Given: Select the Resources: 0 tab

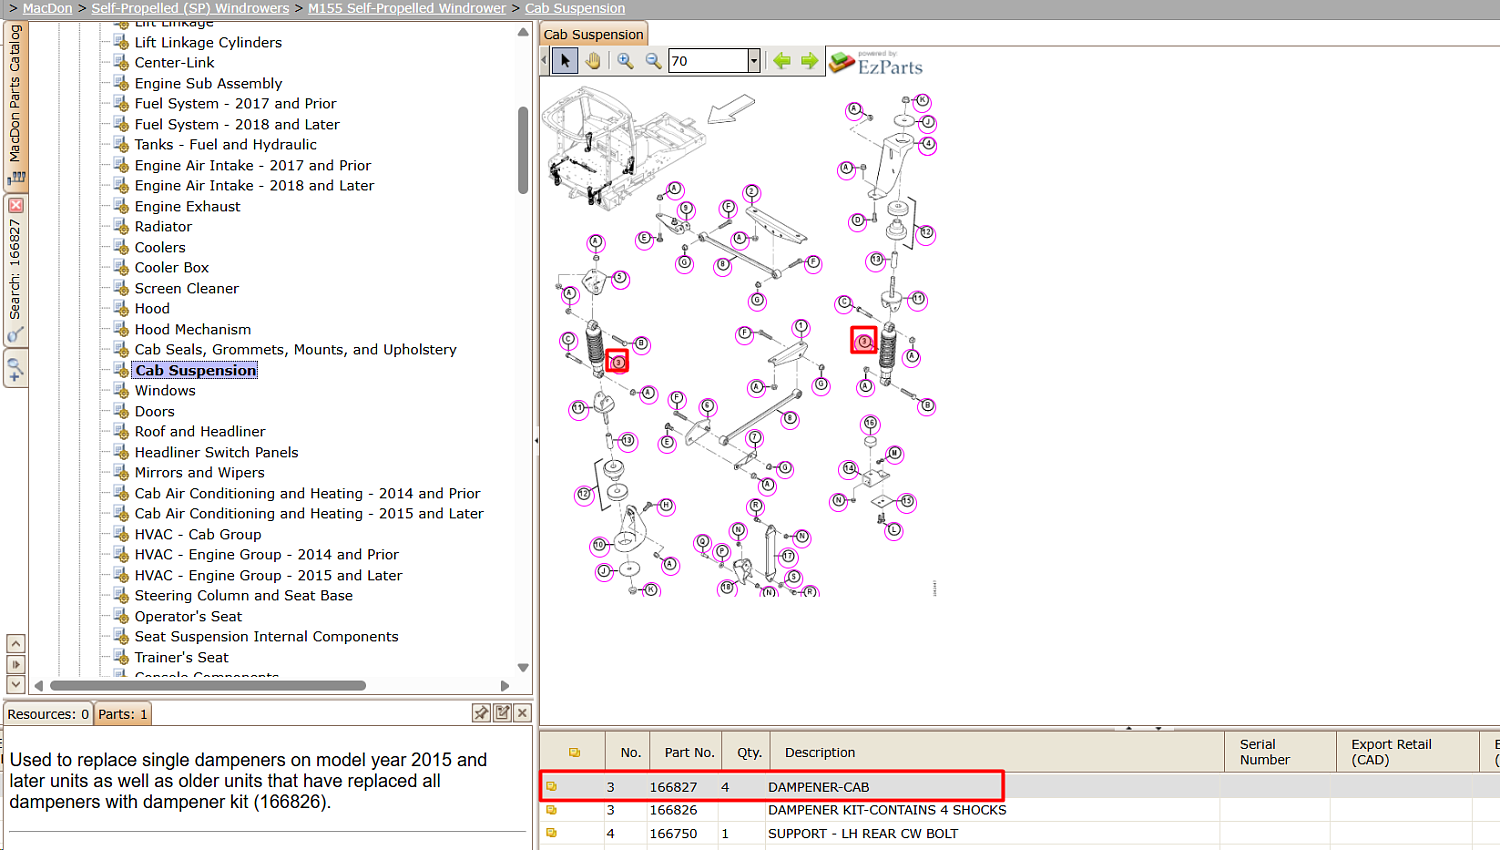Looking at the screenshot, I should coord(47,714).
